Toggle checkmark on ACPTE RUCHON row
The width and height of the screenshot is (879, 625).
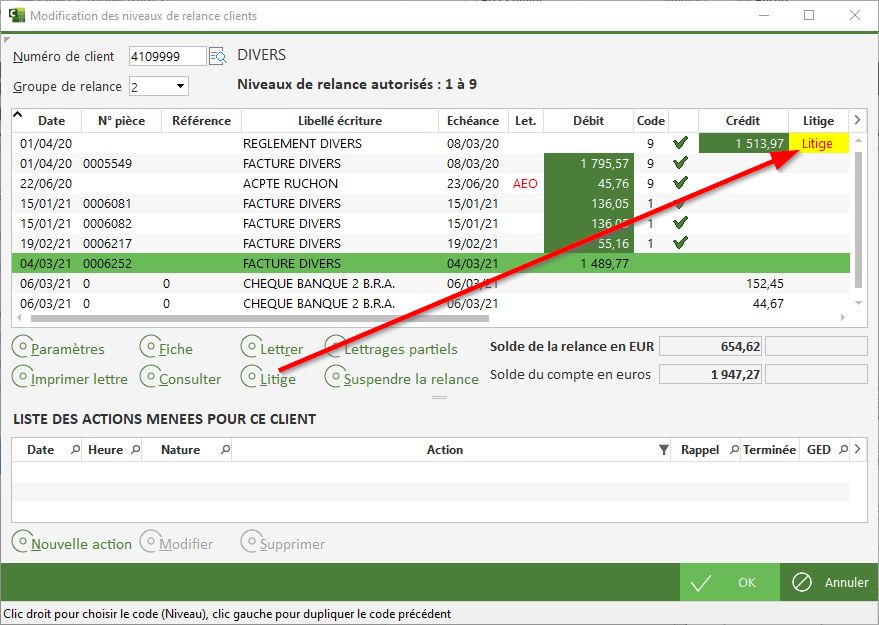tap(681, 183)
